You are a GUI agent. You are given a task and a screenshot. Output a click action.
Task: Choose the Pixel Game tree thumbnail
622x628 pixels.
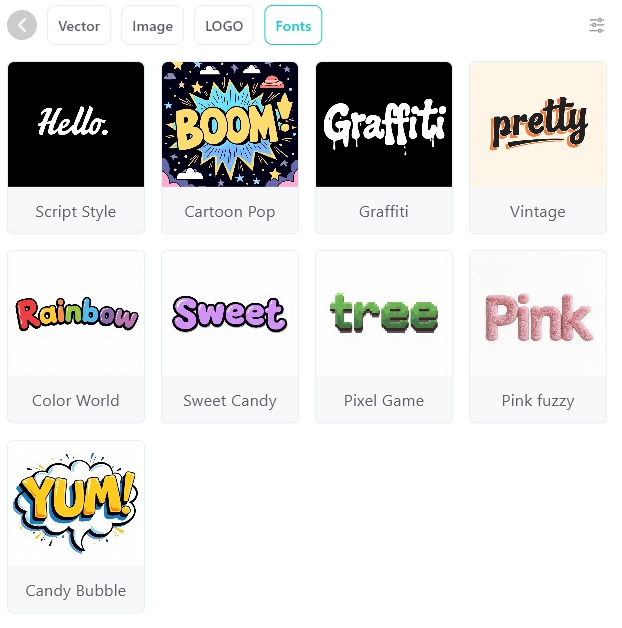(x=384, y=314)
